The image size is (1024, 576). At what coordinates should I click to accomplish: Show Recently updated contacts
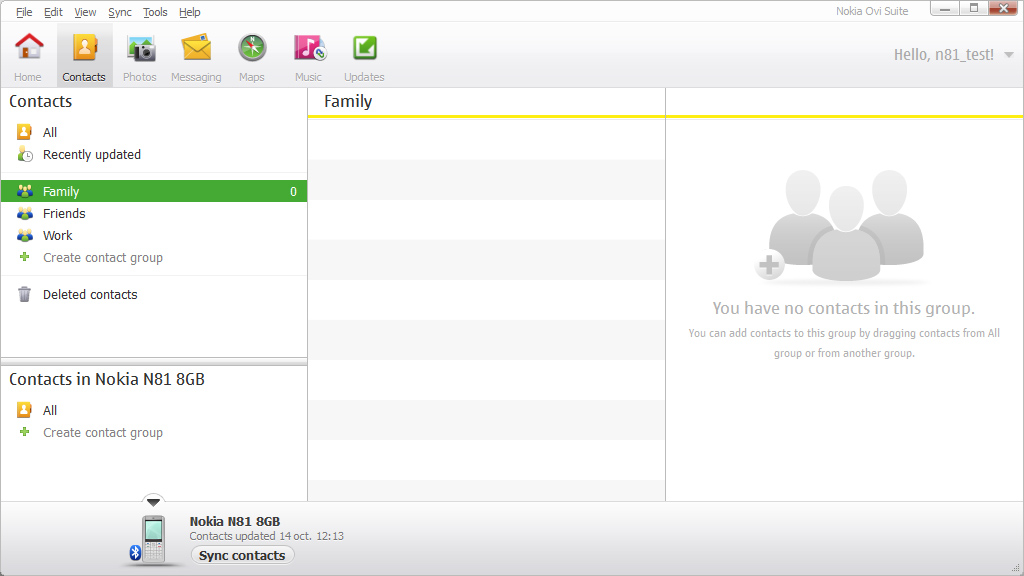[x=92, y=155]
